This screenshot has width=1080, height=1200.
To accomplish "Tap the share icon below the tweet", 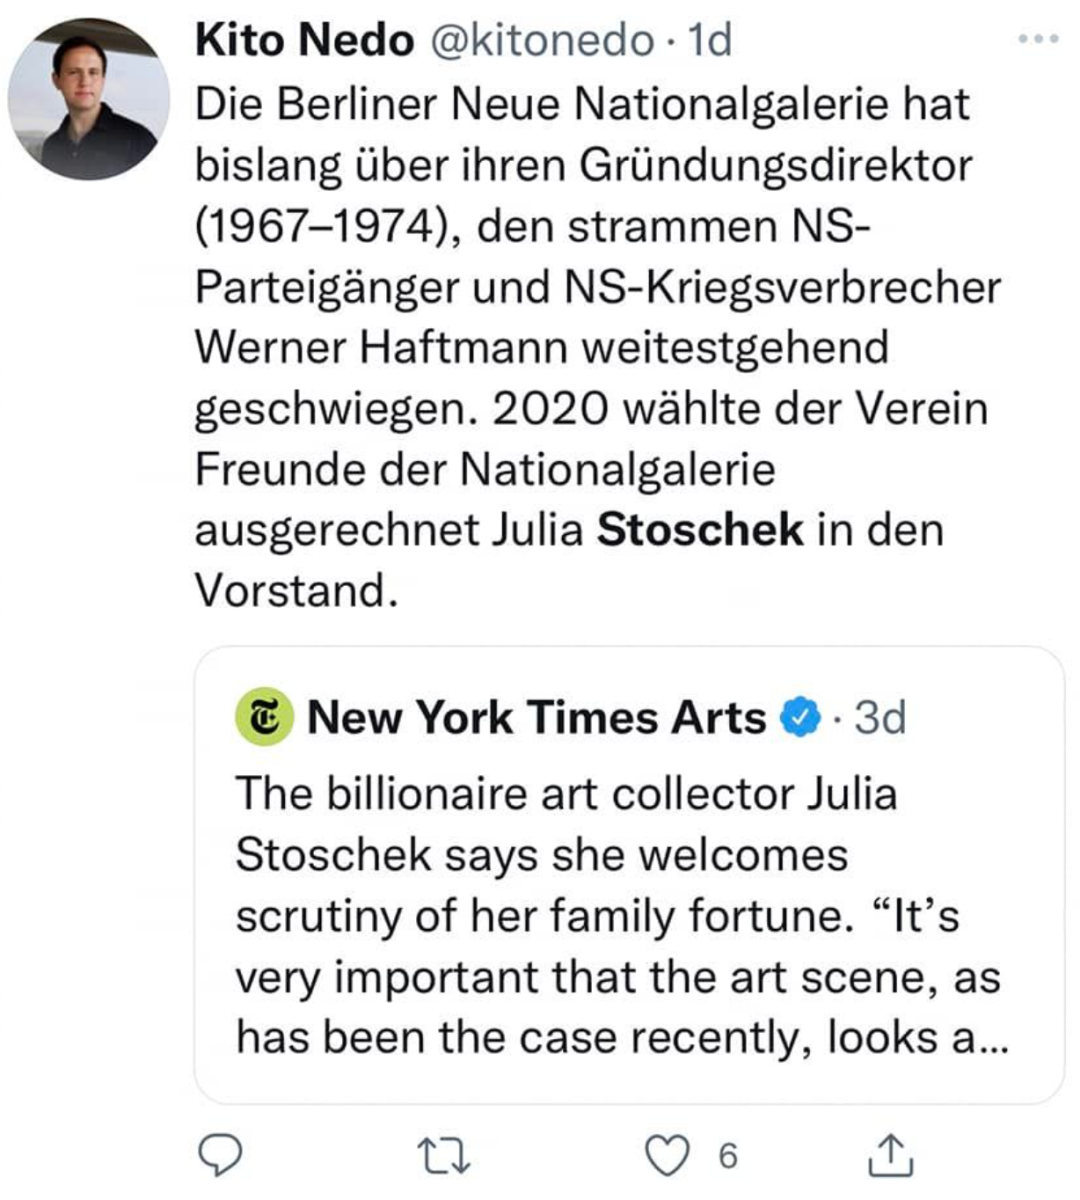I will pyautogui.click(x=889, y=1156).
